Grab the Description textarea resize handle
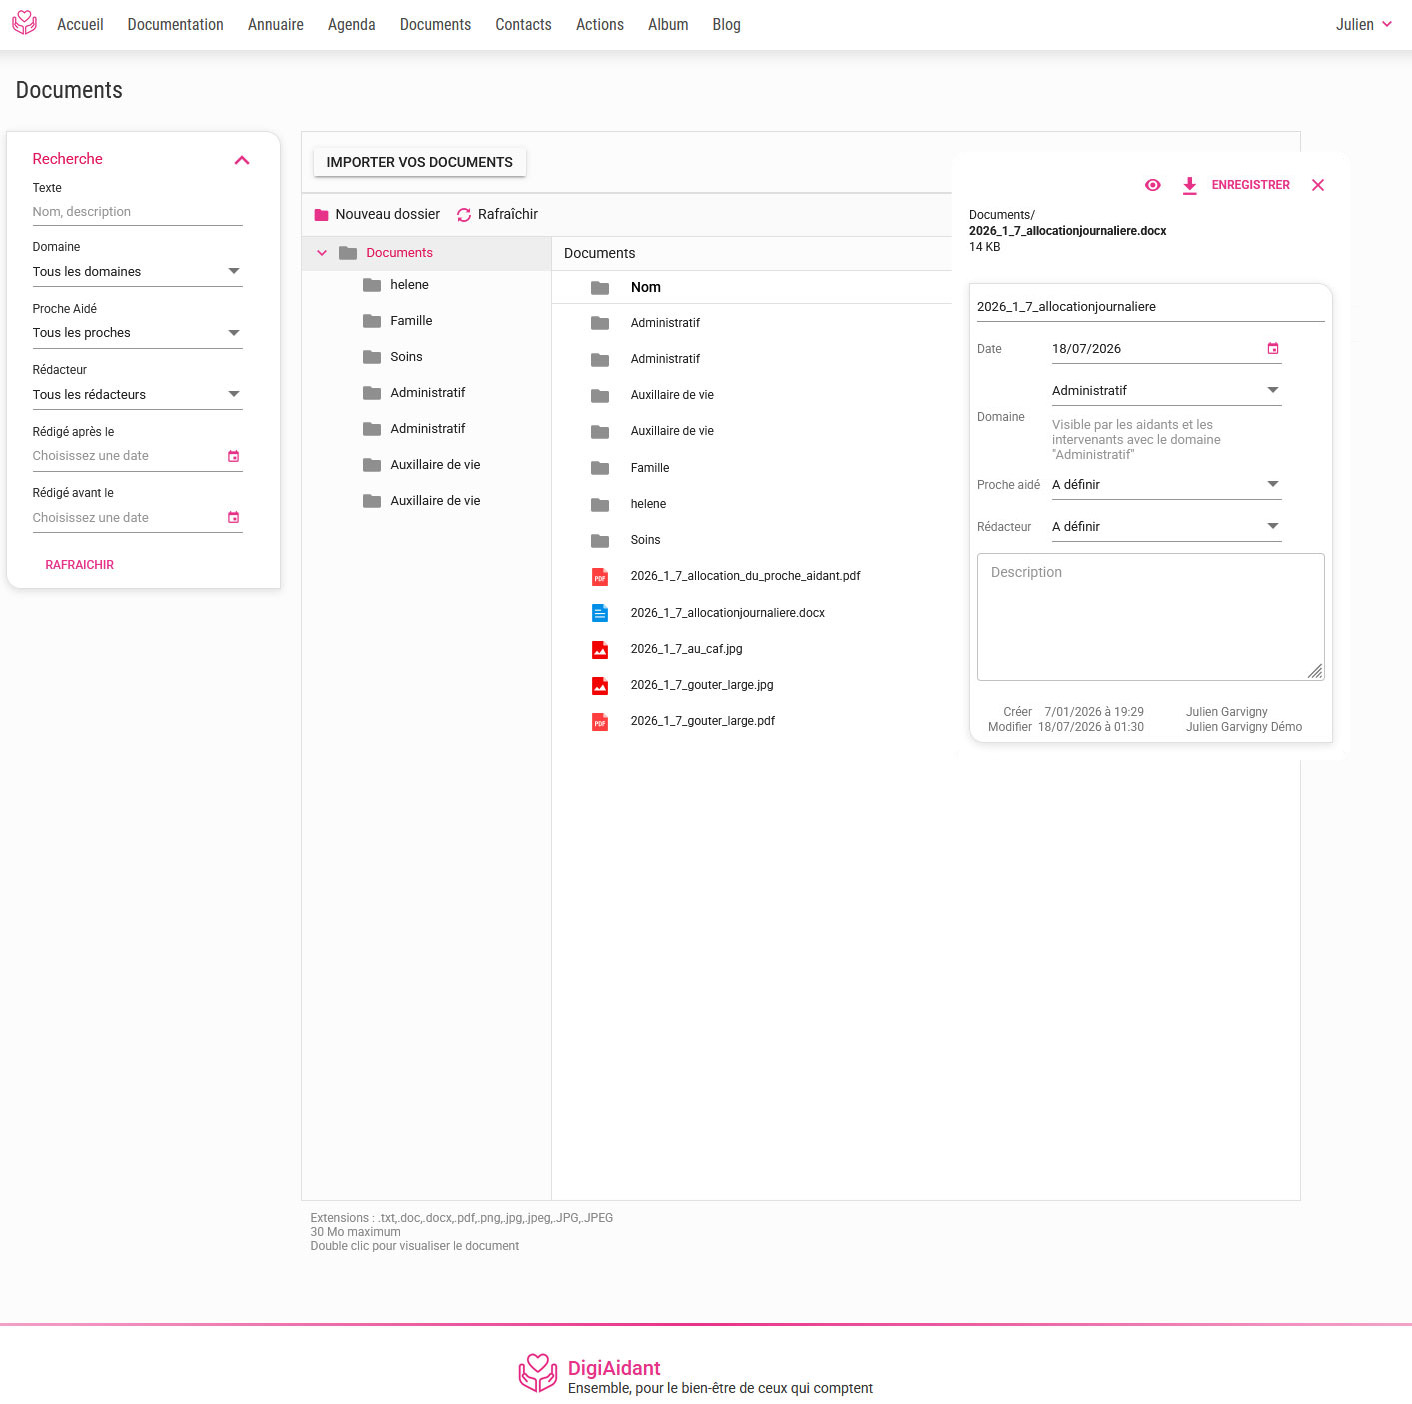This screenshot has width=1412, height=1404. pyautogui.click(x=1316, y=672)
